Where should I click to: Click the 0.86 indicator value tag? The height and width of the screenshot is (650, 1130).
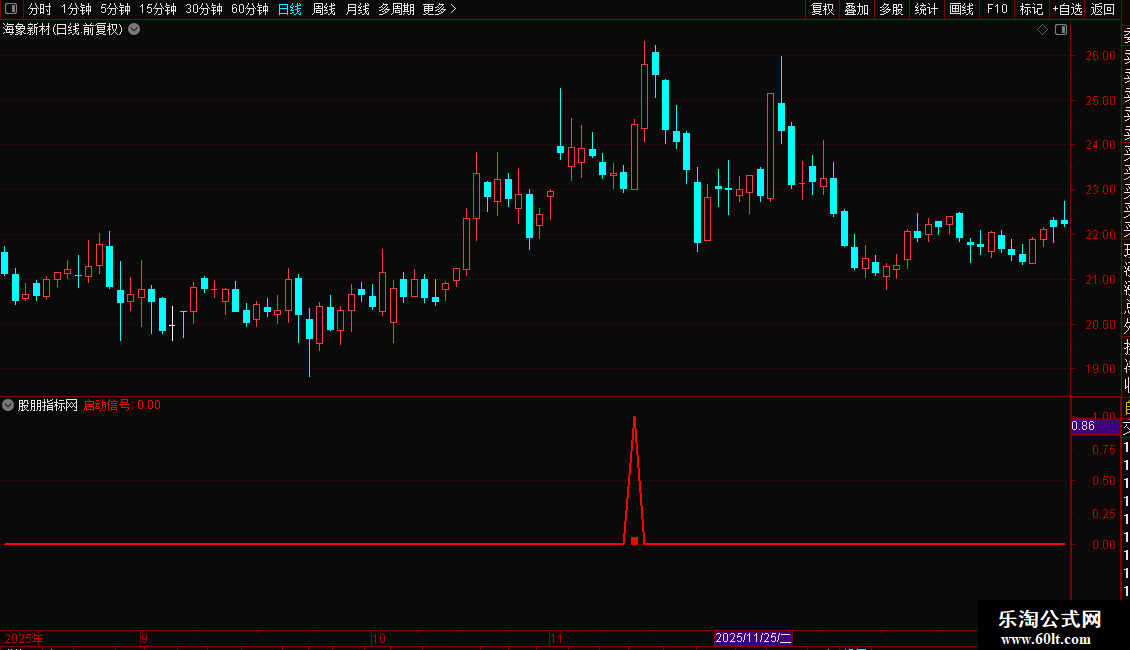(1095, 426)
